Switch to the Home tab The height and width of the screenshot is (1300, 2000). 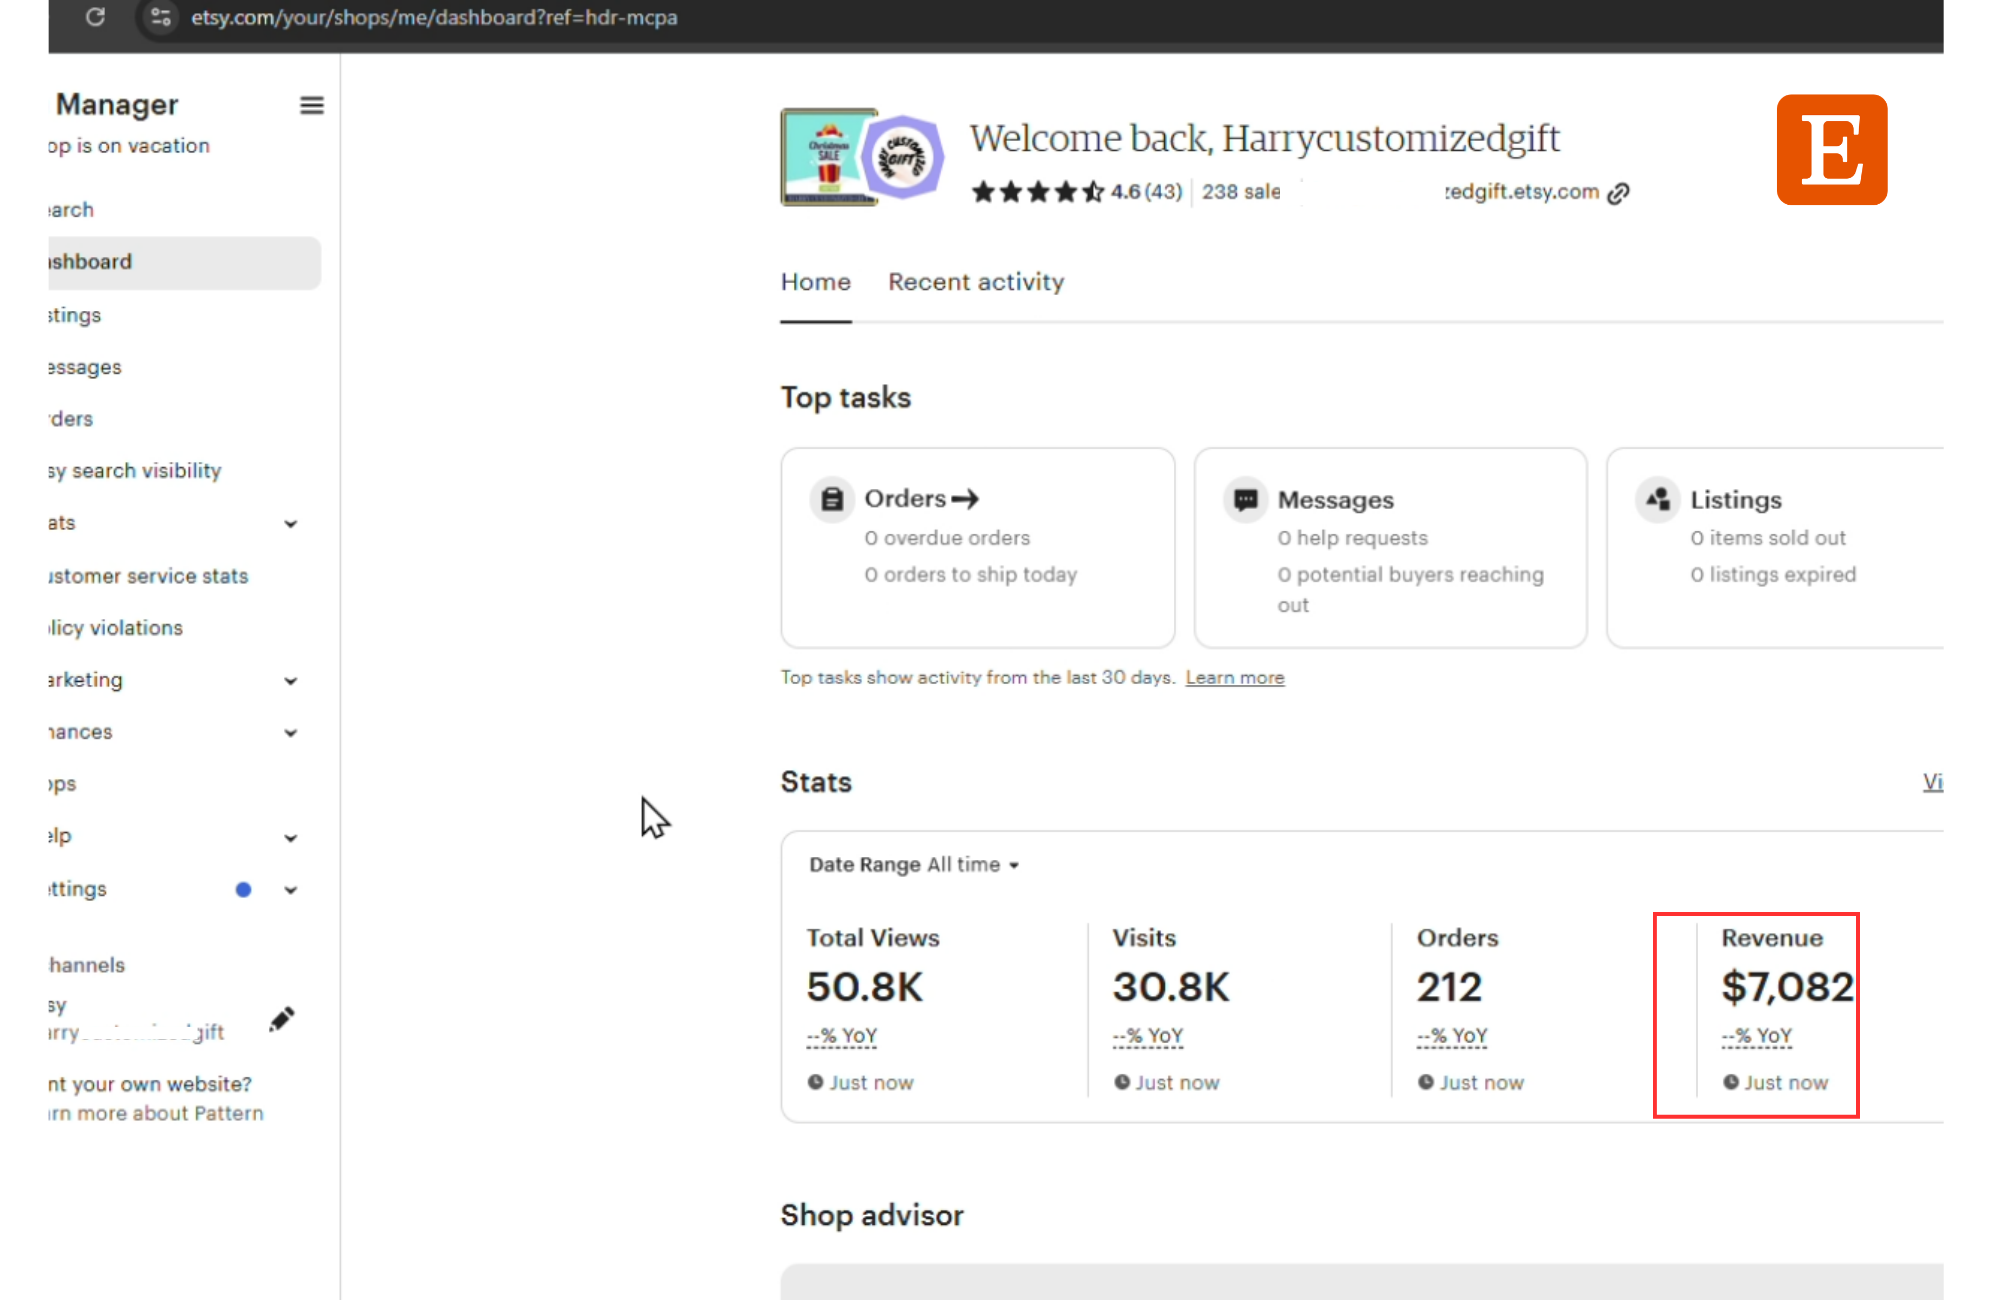pos(816,282)
